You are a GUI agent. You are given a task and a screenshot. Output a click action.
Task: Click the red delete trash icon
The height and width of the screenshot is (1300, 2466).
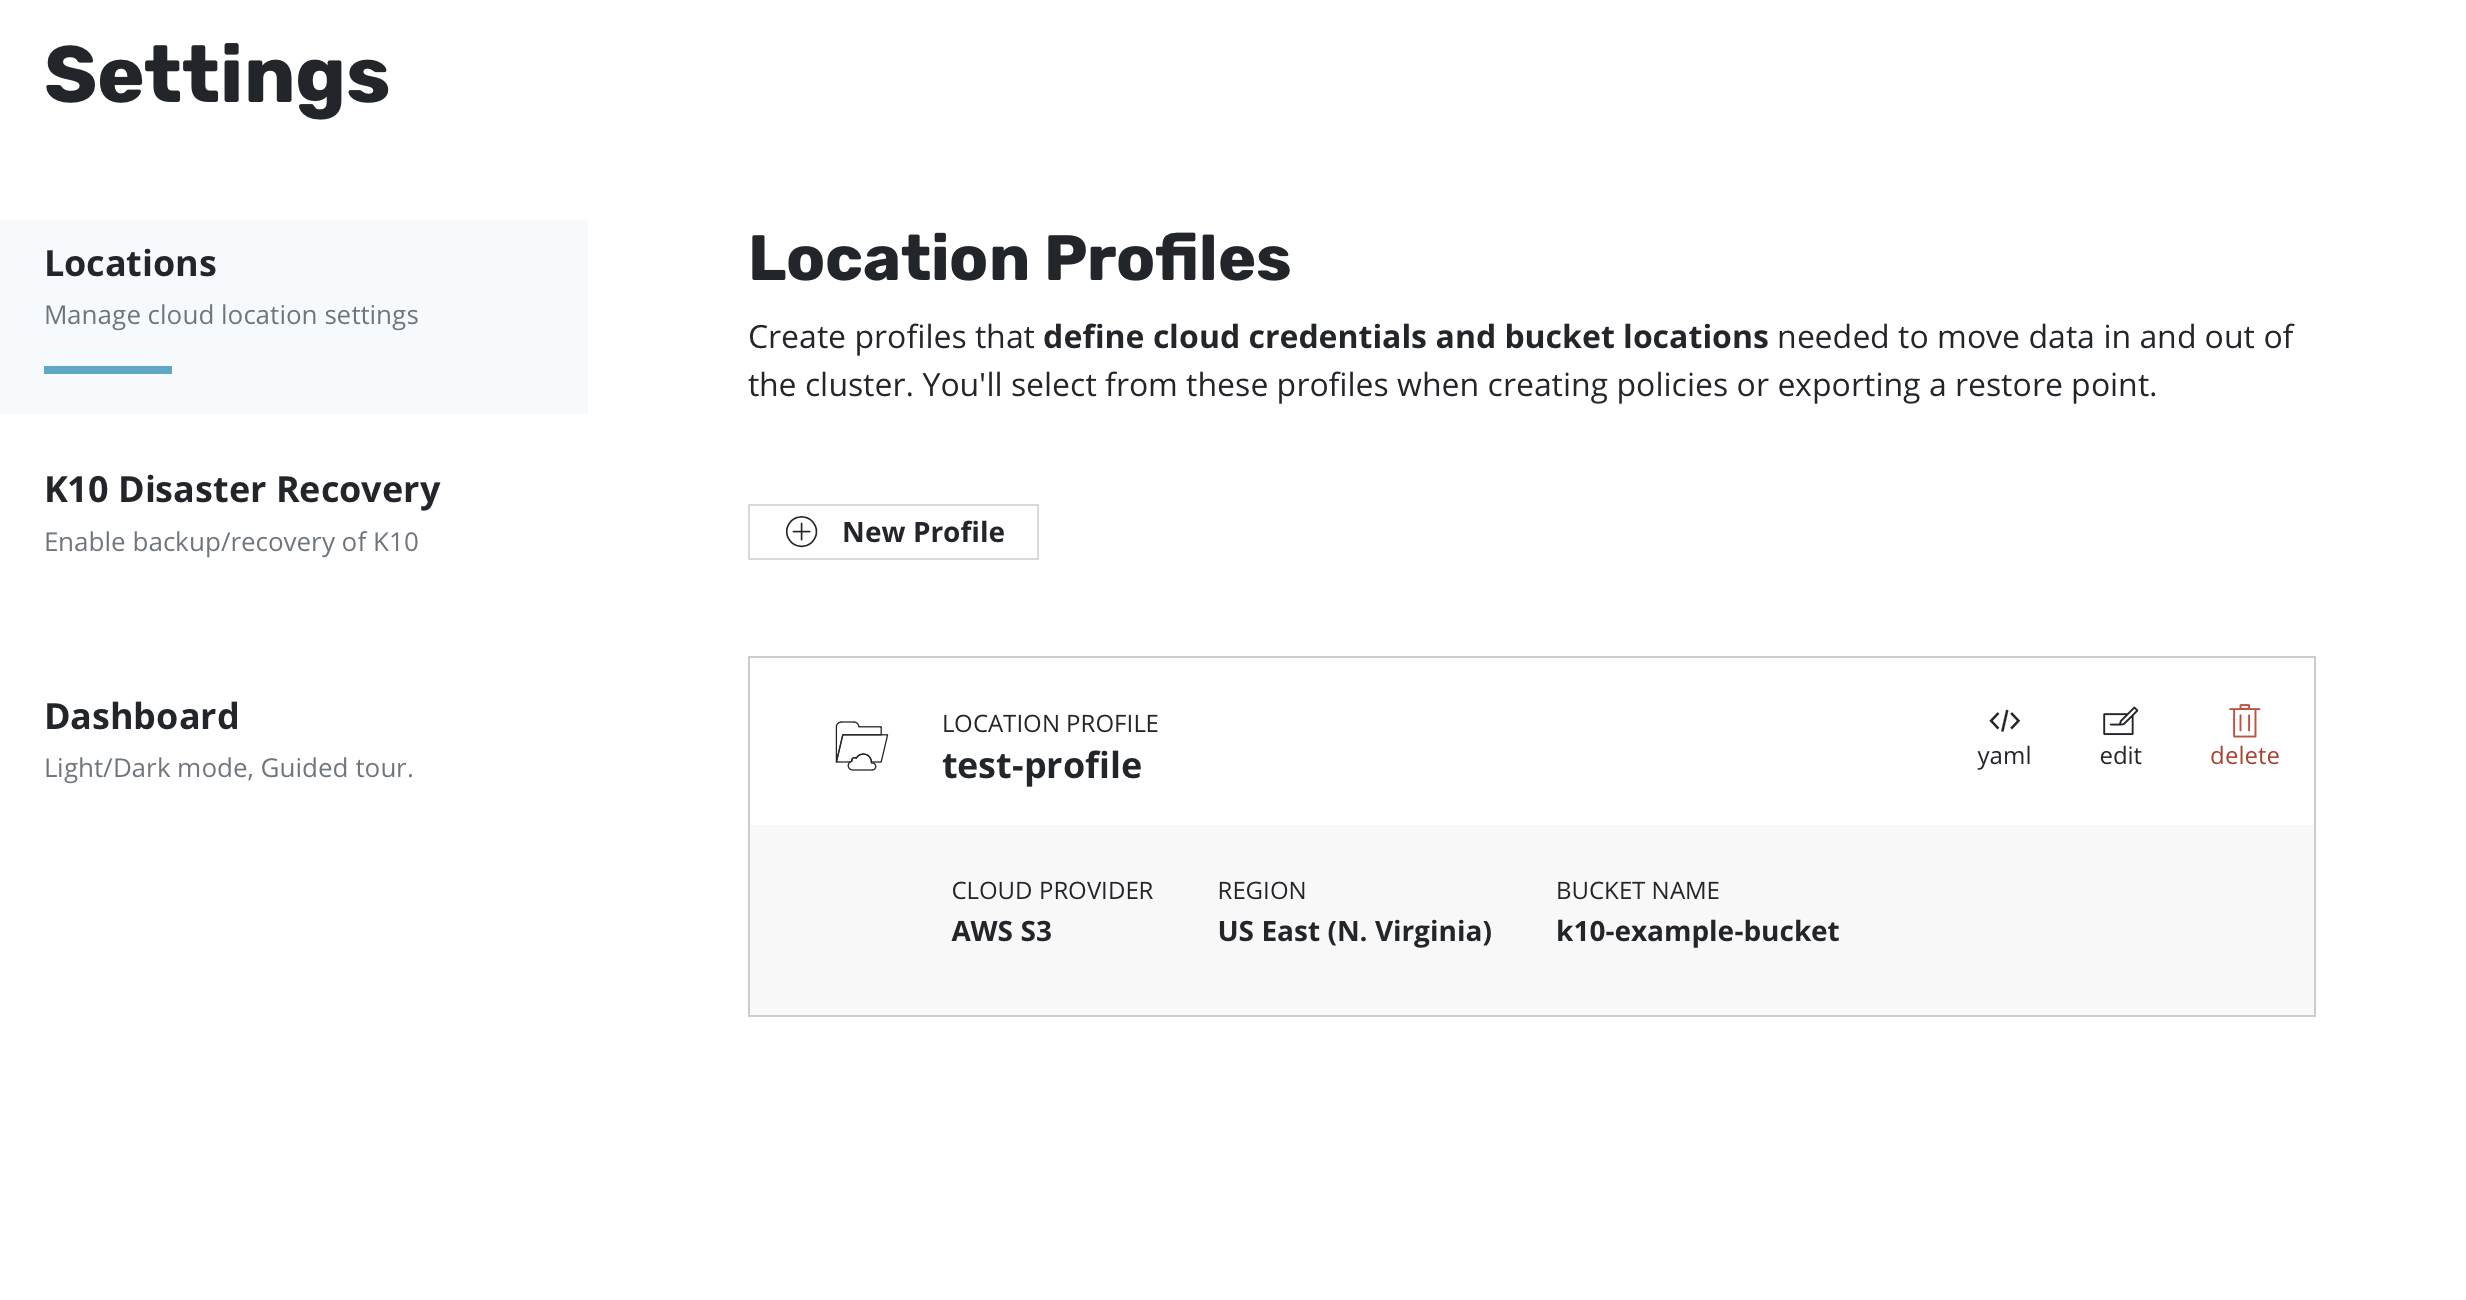pos(2244,721)
